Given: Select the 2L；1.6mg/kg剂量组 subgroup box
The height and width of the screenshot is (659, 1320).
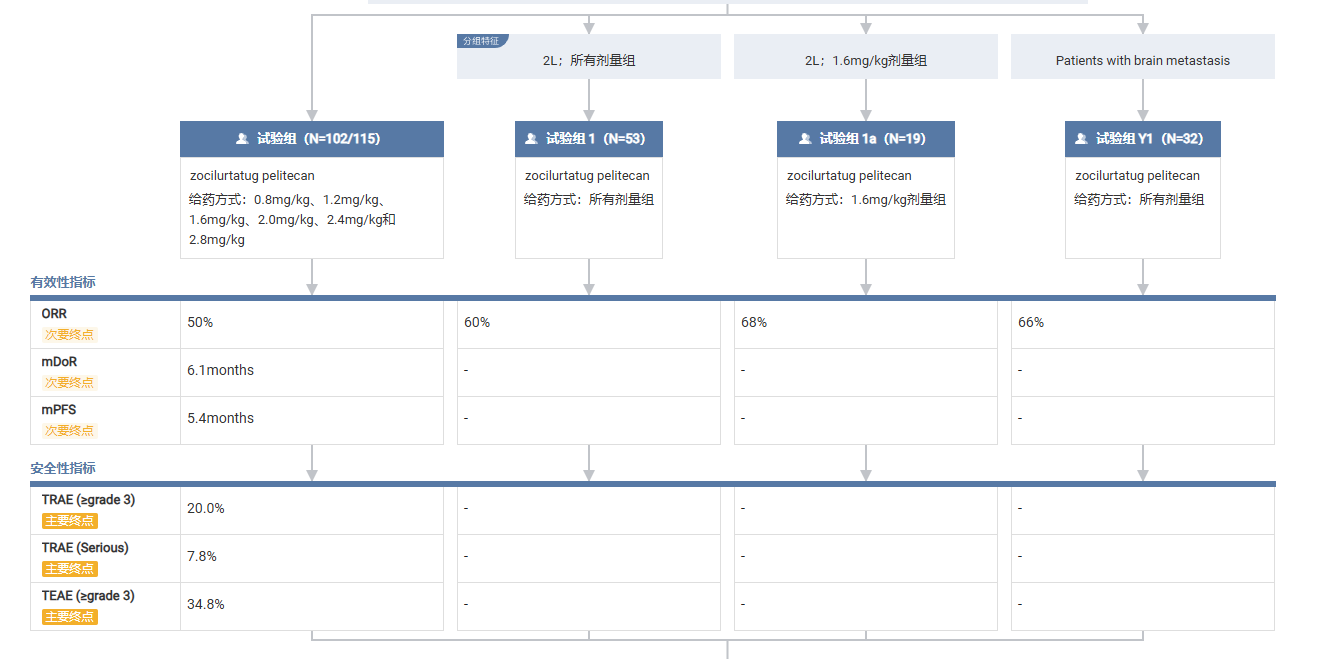Looking at the screenshot, I should (x=865, y=60).
